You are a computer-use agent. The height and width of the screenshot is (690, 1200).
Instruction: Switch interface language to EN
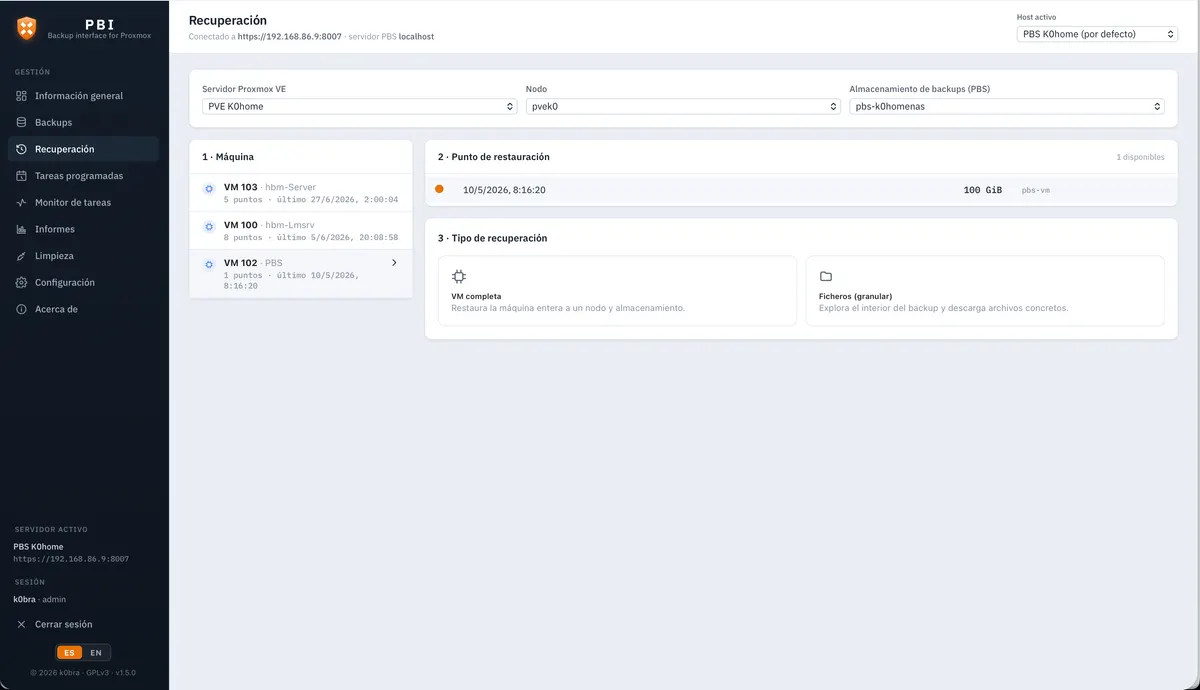96,653
